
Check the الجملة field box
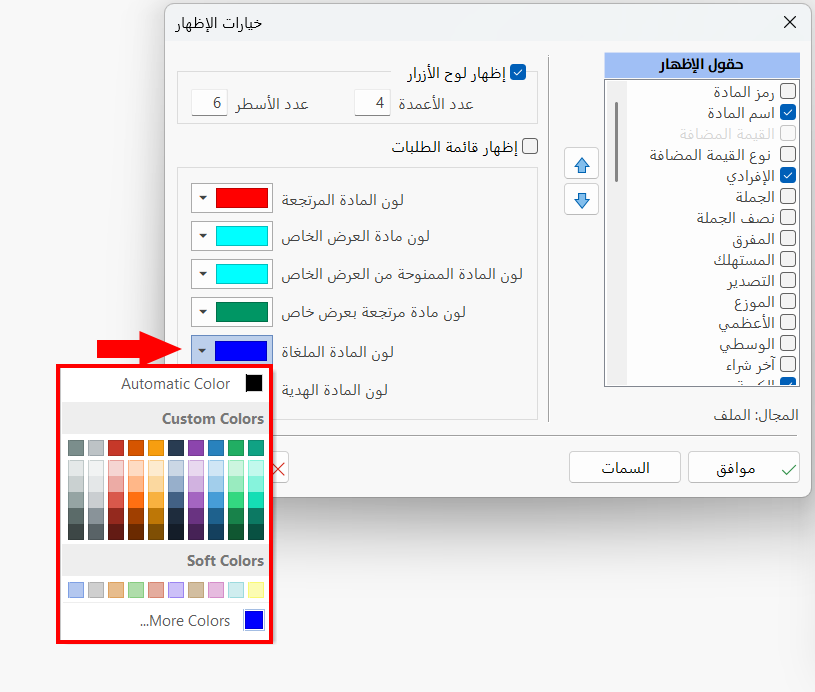point(788,196)
